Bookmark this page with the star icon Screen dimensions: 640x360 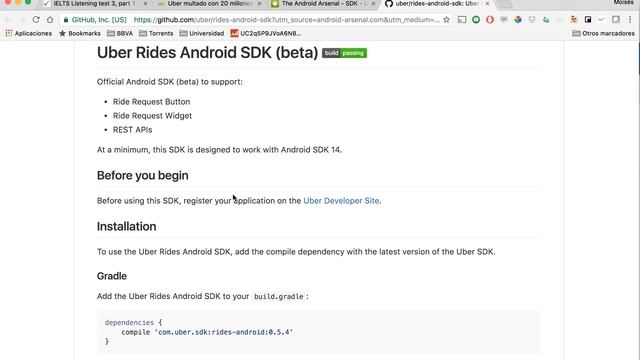pyautogui.click(x=446, y=20)
